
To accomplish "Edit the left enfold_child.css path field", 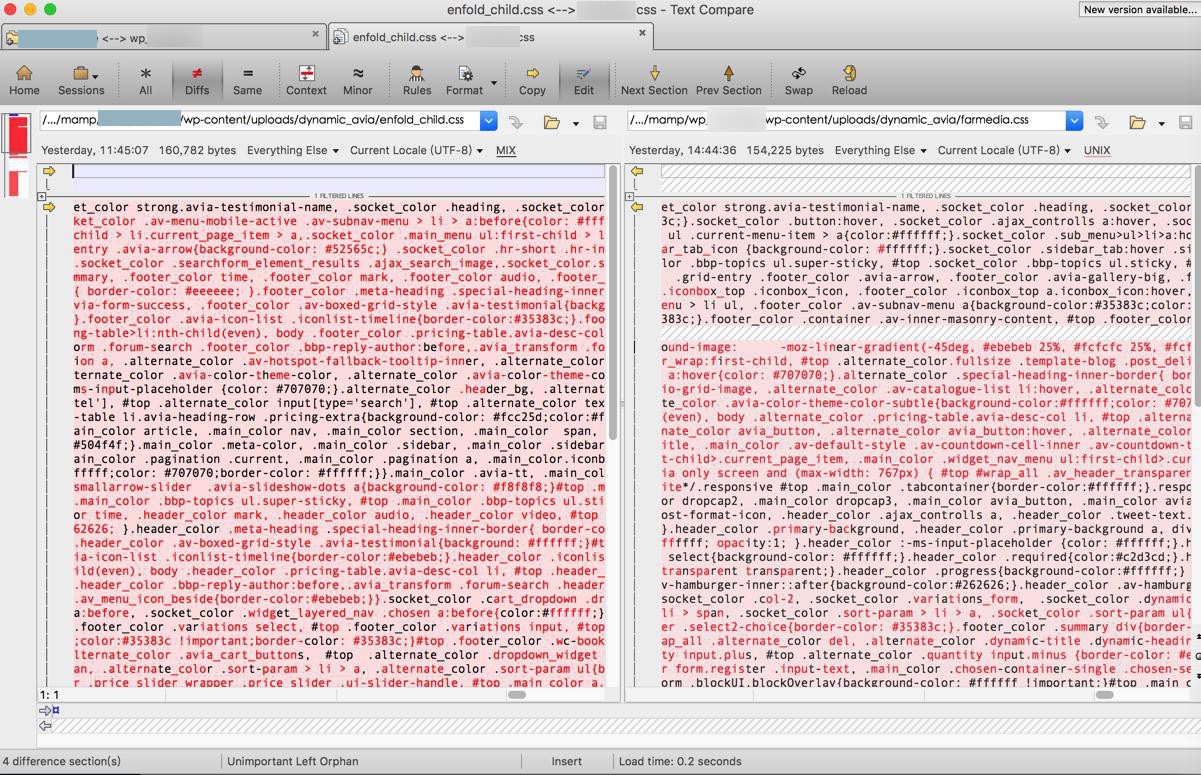I will pos(259,120).
